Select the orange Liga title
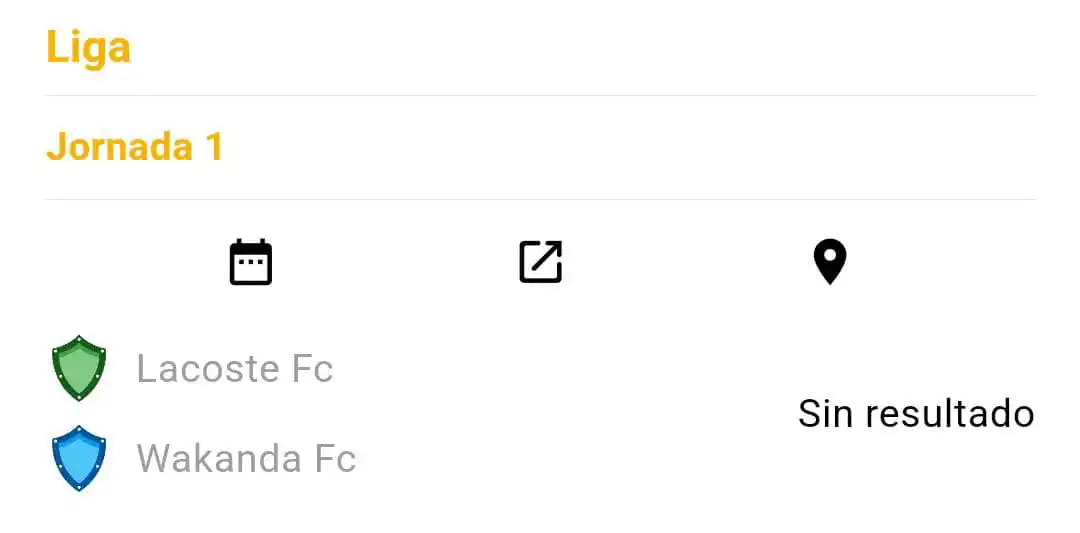 click(88, 48)
